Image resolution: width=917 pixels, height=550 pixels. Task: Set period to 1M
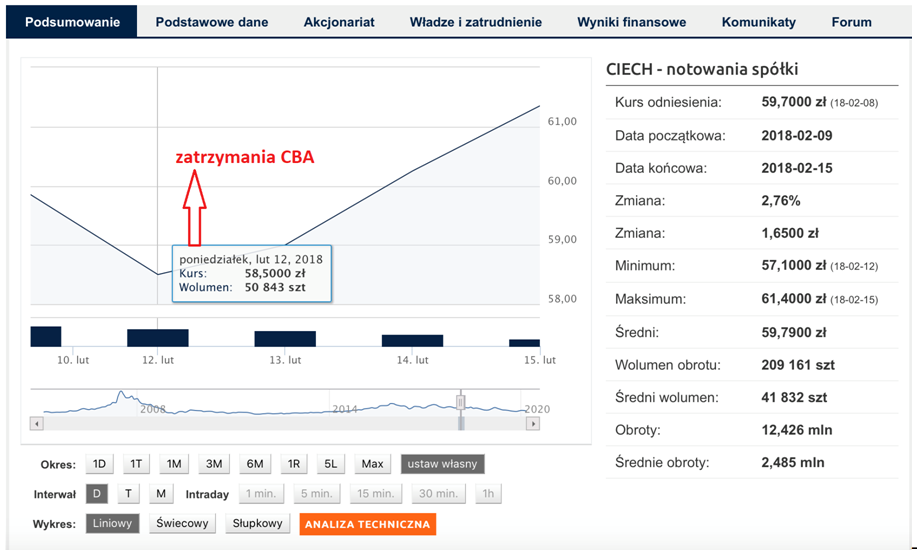point(174,464)
